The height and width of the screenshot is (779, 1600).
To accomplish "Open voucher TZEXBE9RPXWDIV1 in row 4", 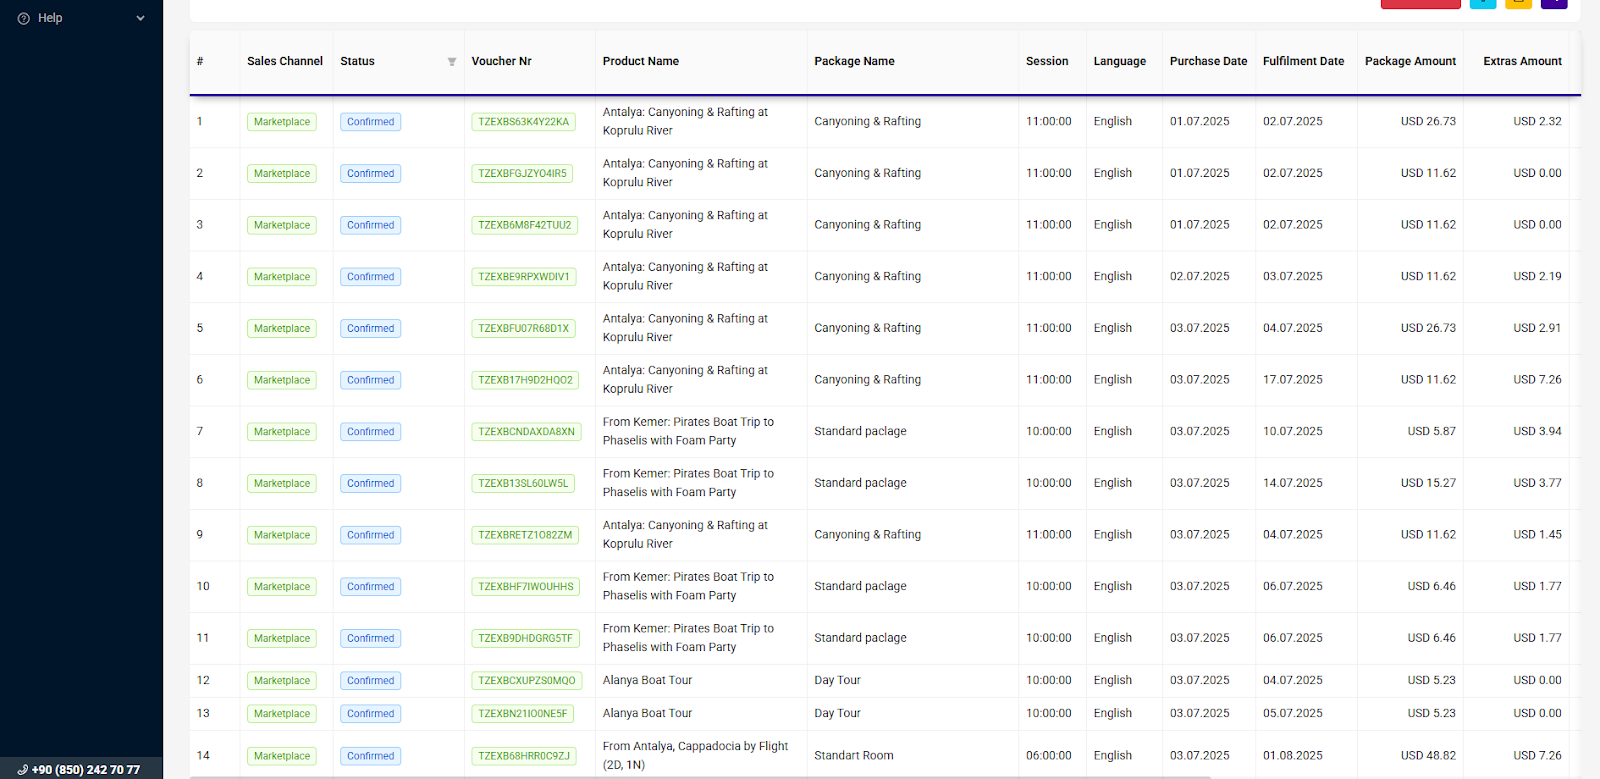I will (x=524, y=277).
